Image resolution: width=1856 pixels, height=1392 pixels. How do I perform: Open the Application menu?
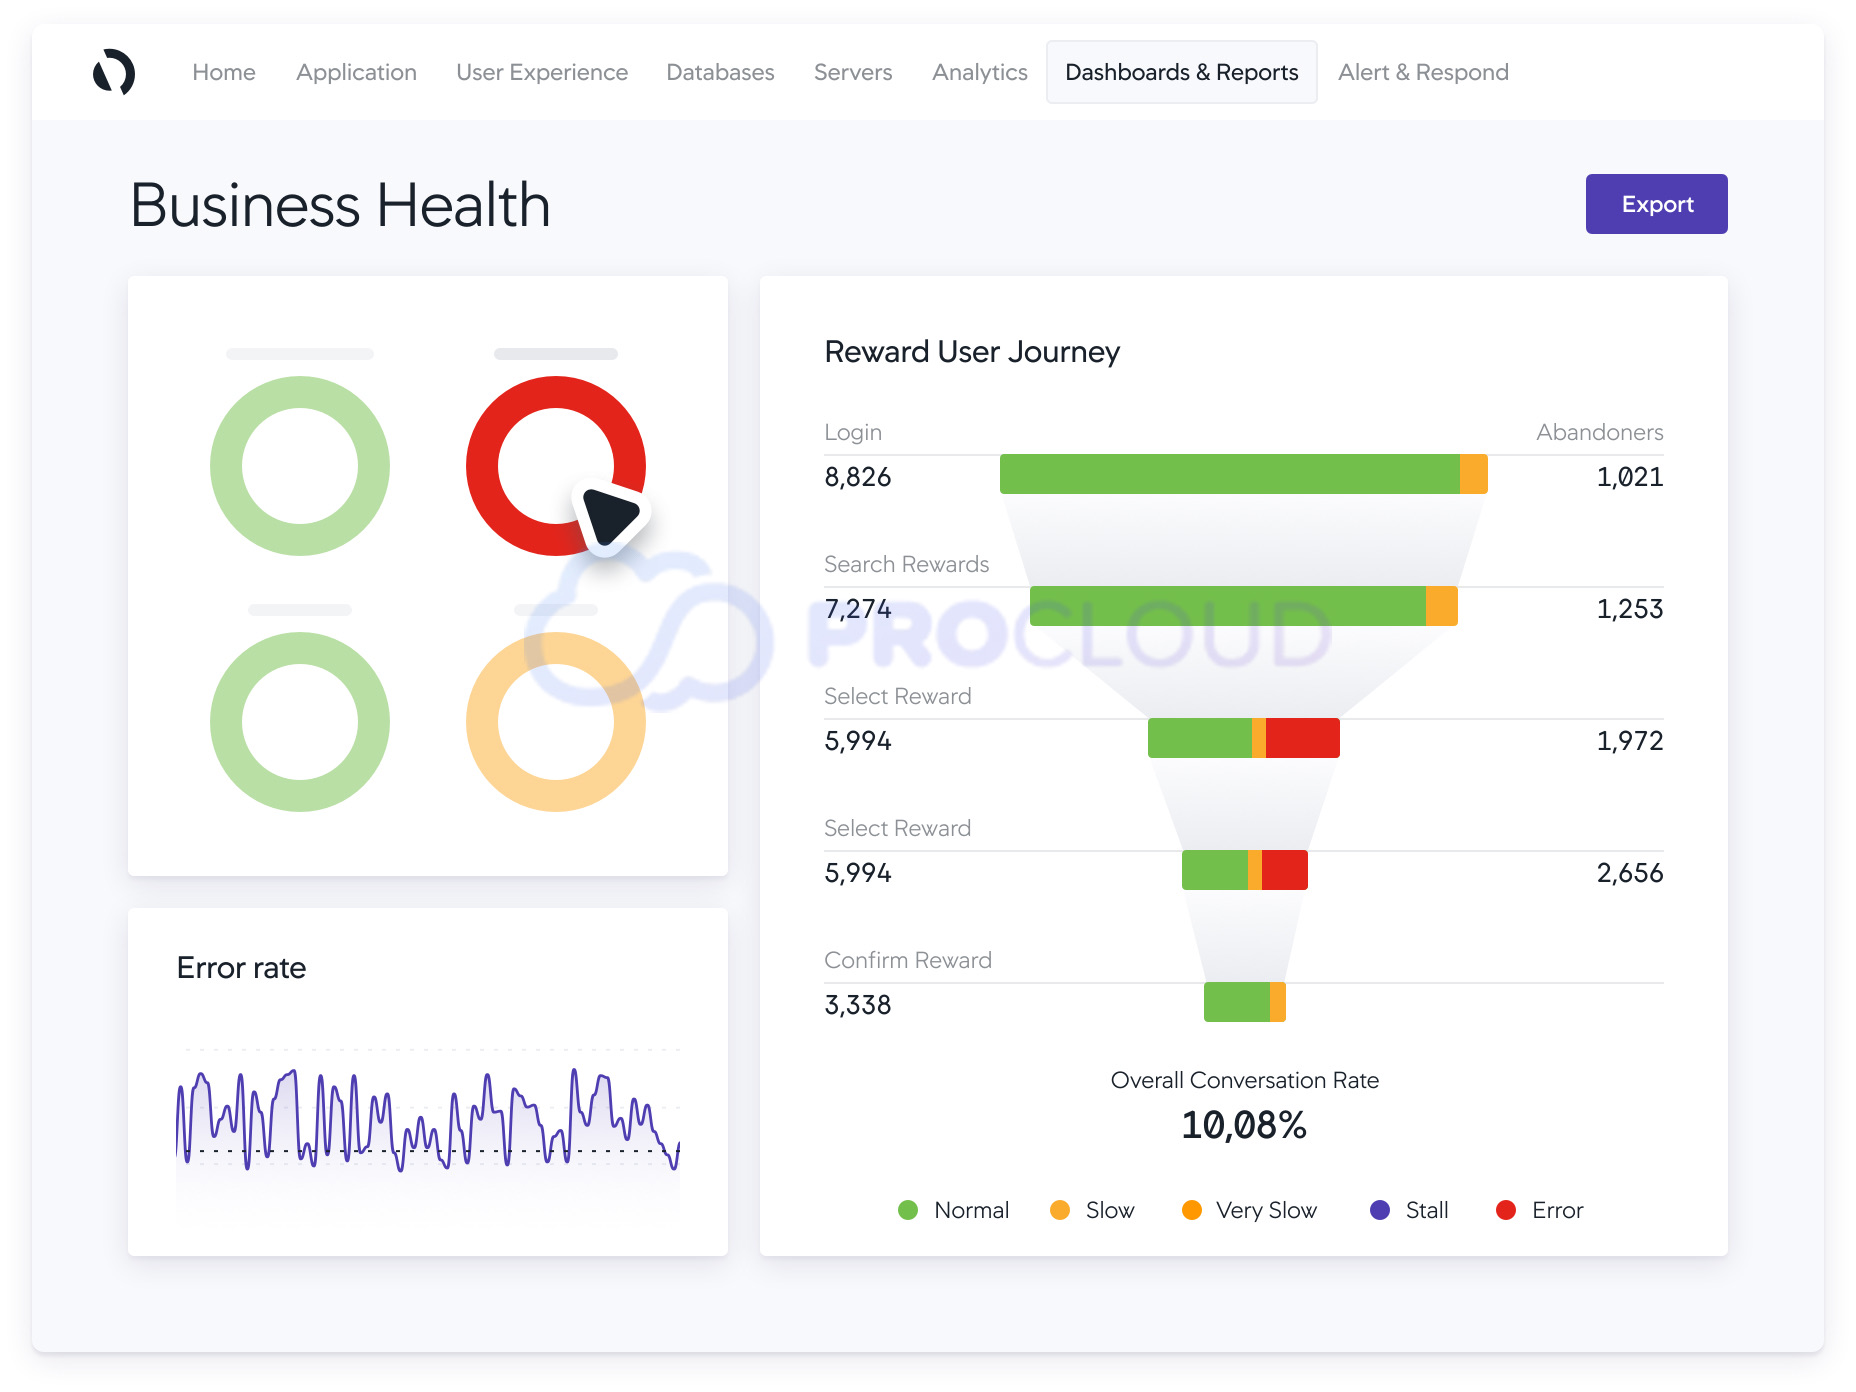[x=356, y=72]
